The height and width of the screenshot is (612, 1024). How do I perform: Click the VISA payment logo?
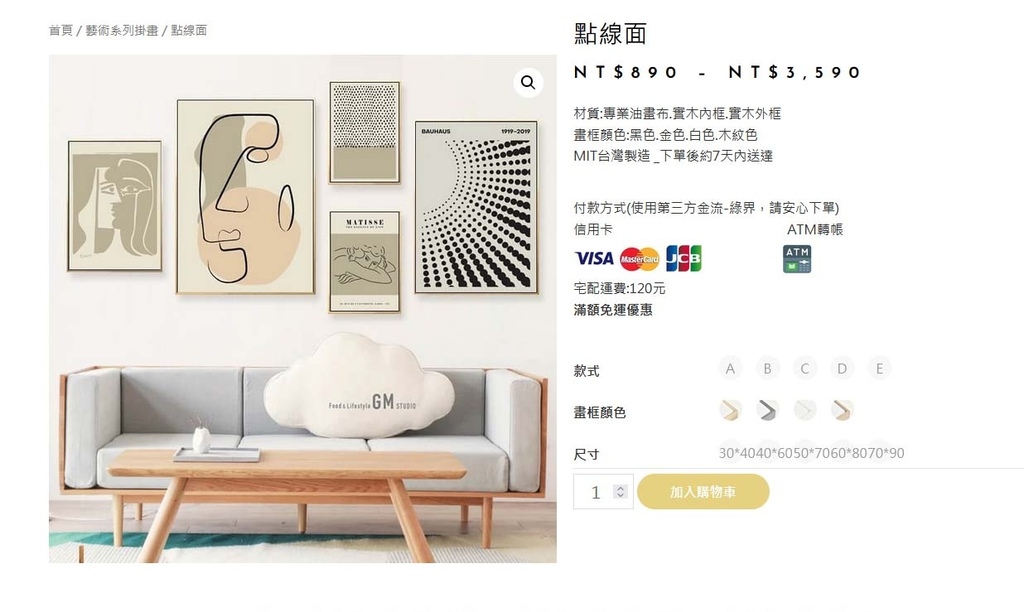point(594,259)
